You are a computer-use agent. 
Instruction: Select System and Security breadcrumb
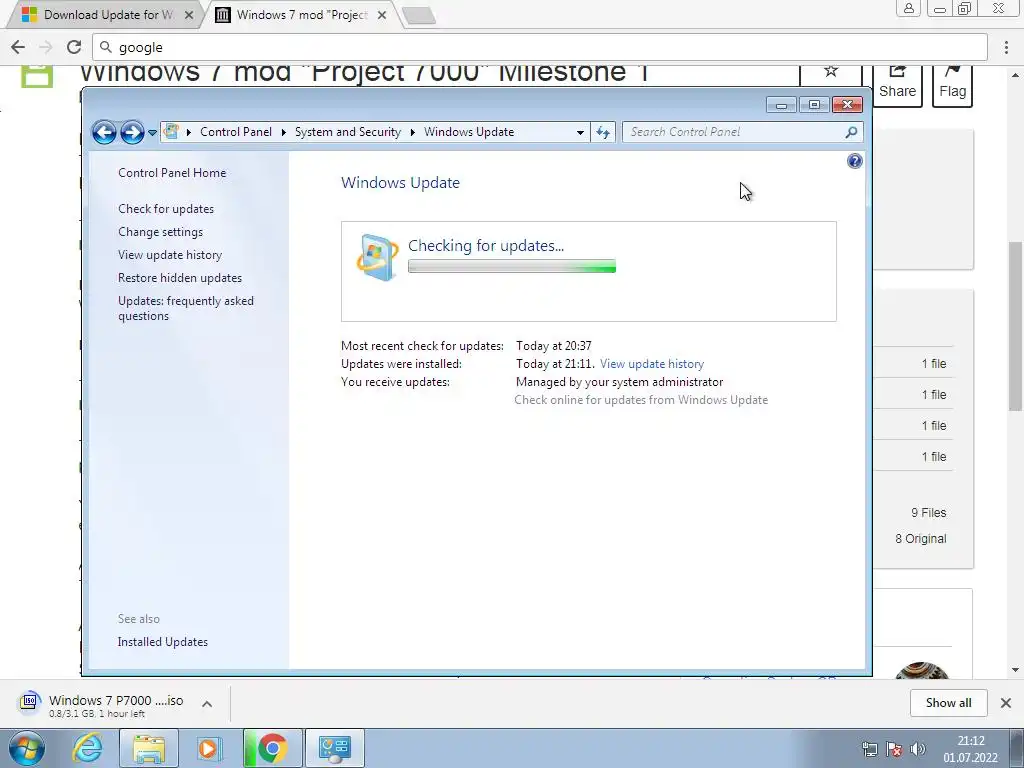click(x=347, y=132)
